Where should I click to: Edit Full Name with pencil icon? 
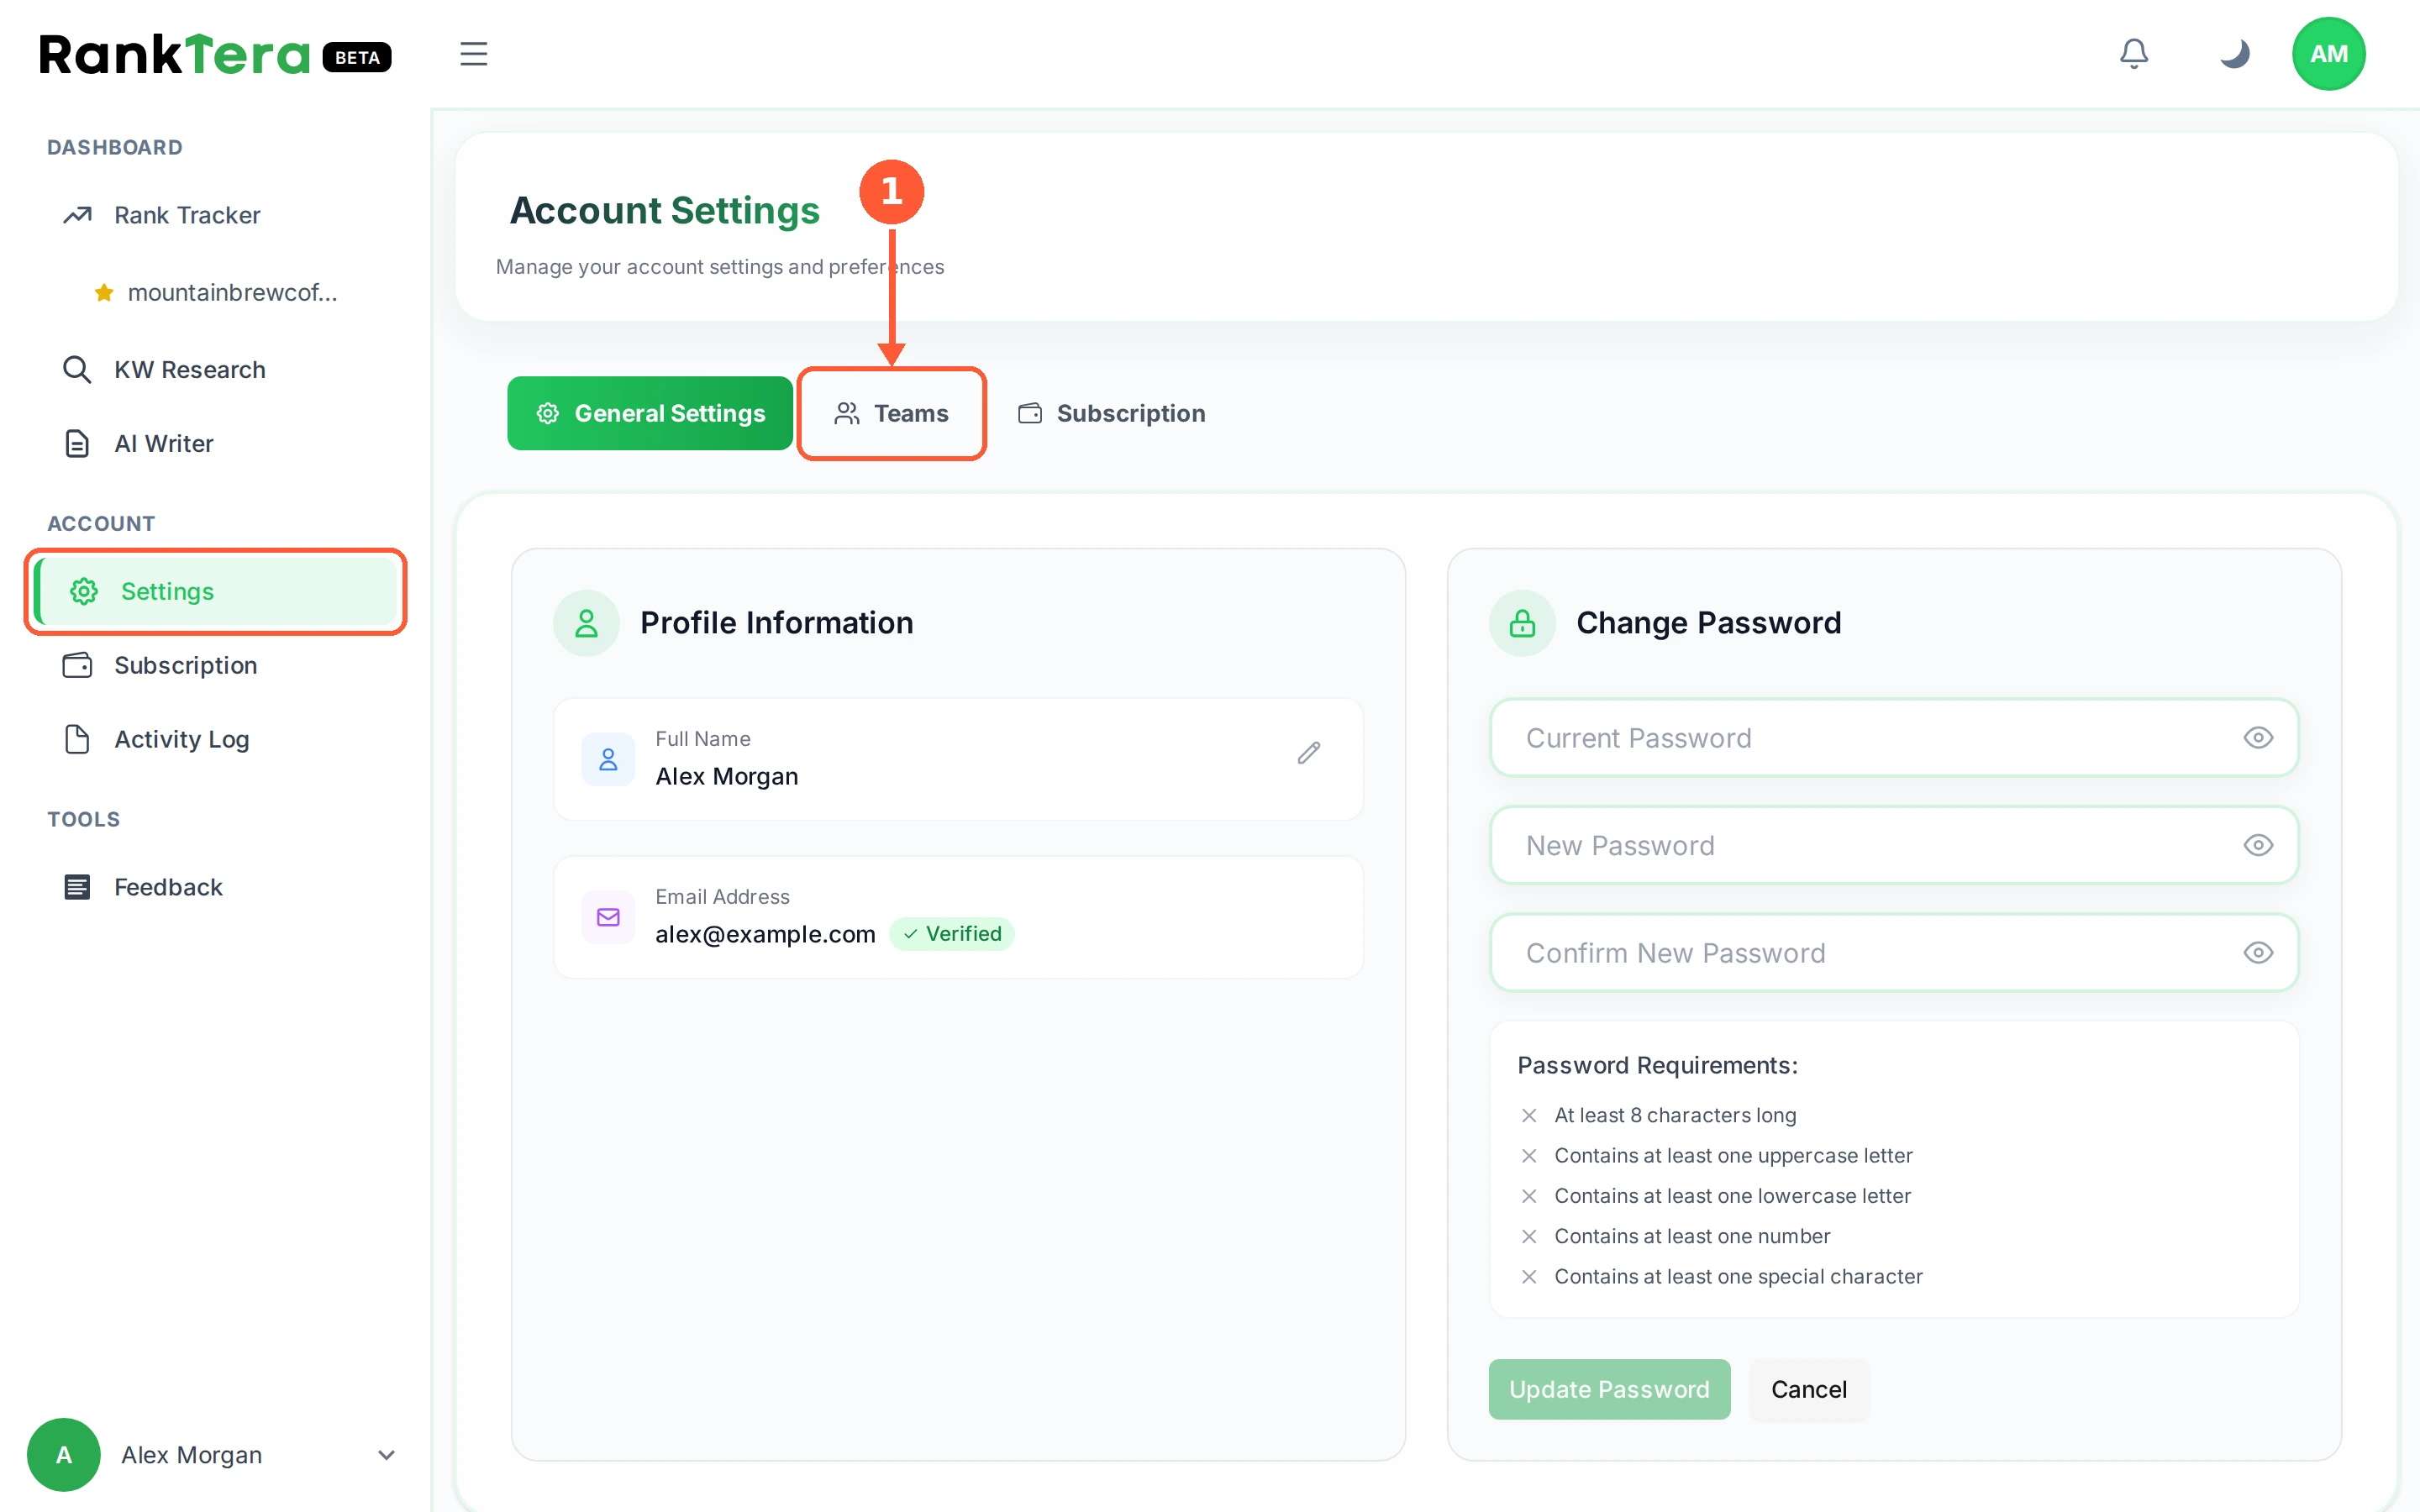click(1308, 753)
